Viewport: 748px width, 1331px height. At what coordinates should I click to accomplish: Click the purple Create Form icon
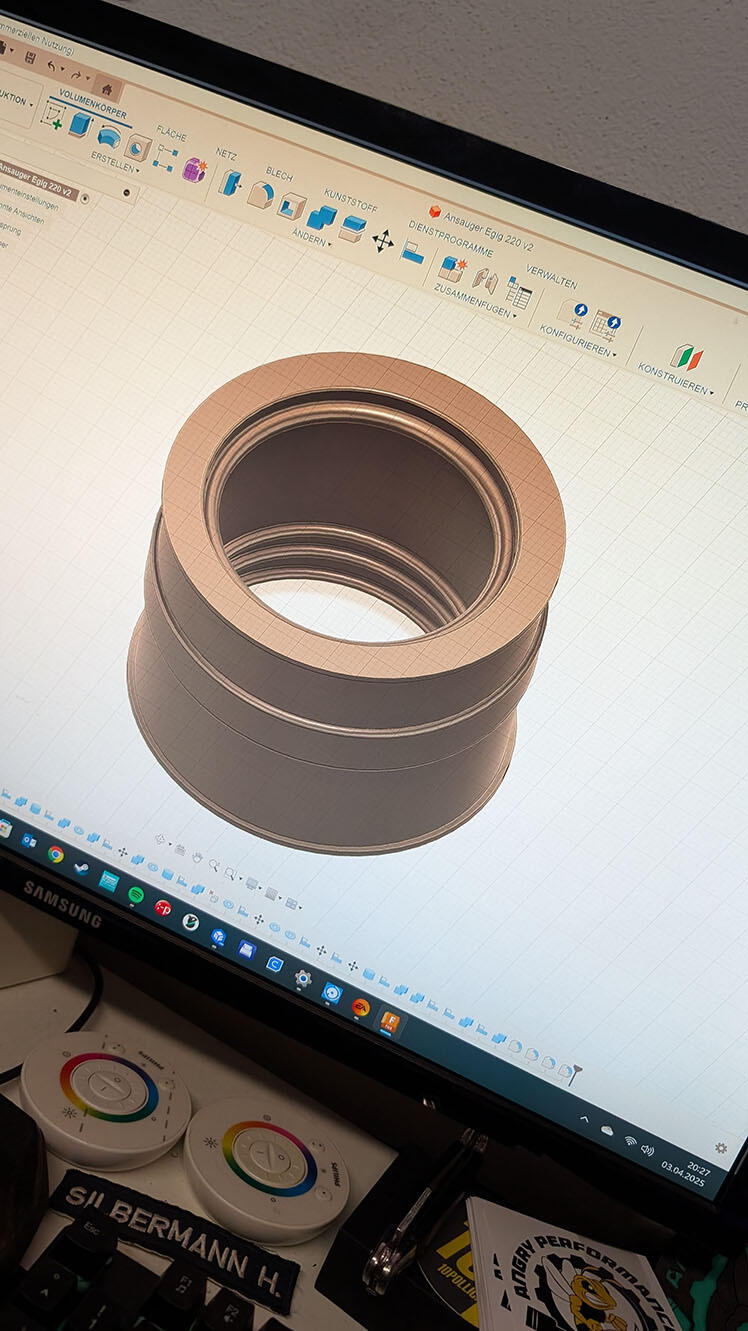tap(194, 169)
